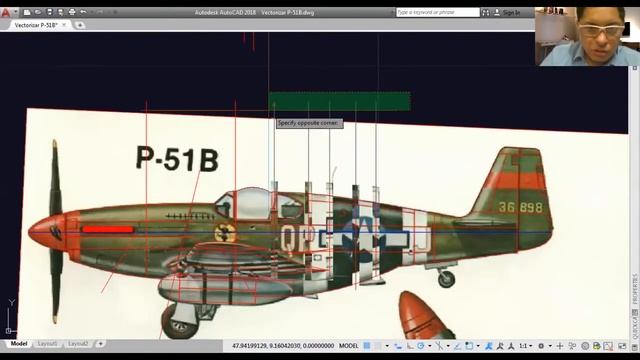Click the new drawing tab plus button
Screen dimensions: 640x360
pos(80,25)
